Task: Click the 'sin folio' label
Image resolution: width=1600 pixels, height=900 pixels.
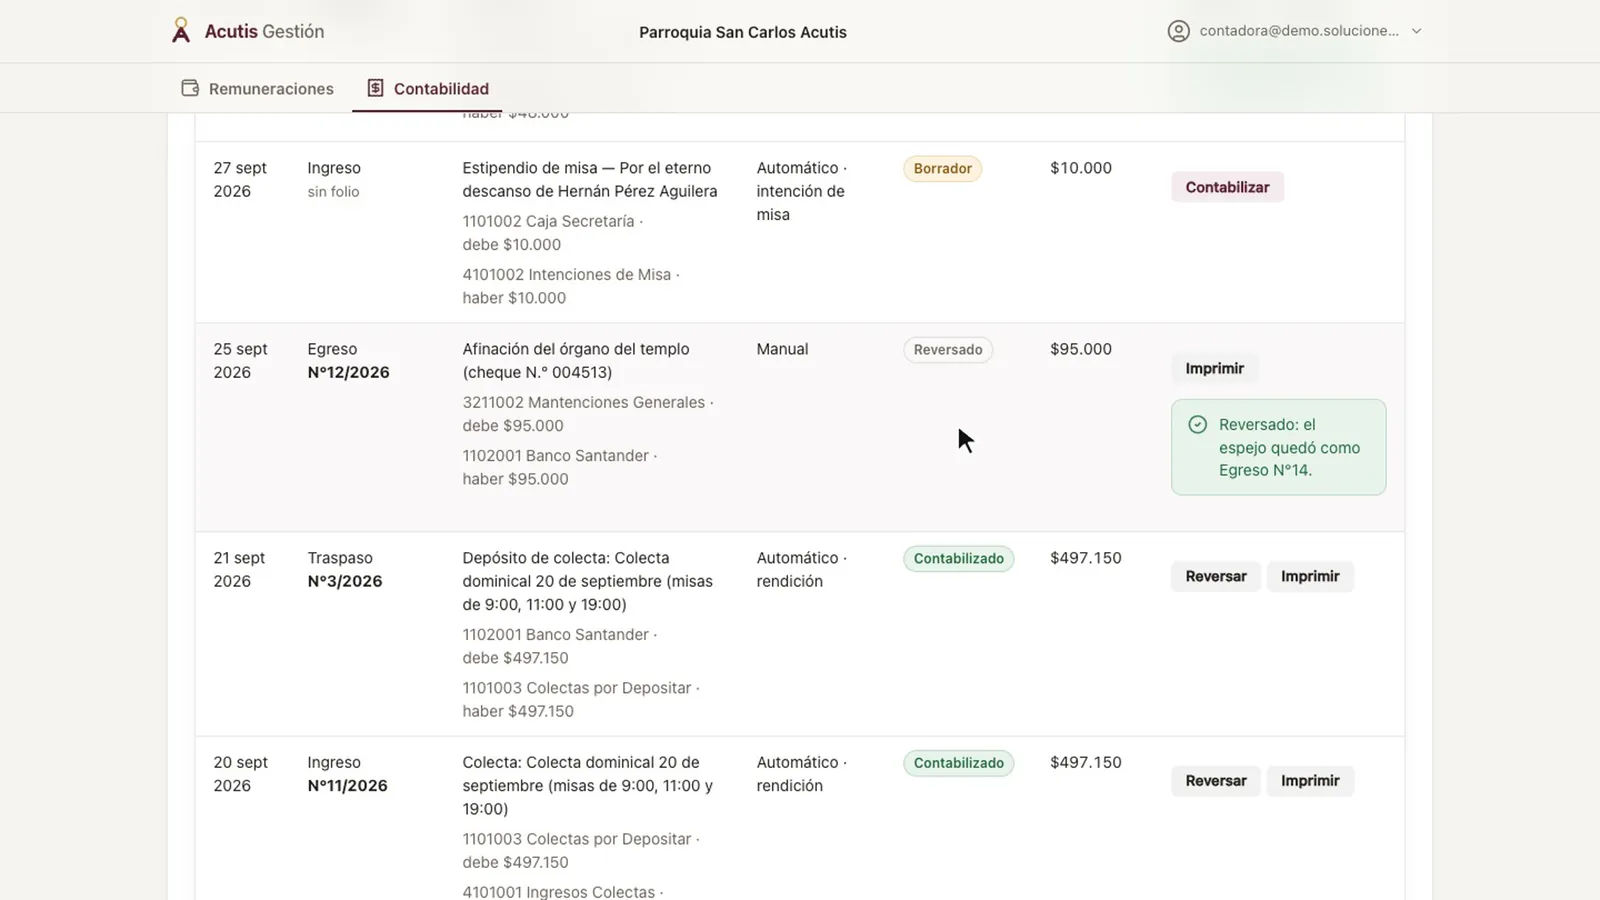Action: coord(333,192)
